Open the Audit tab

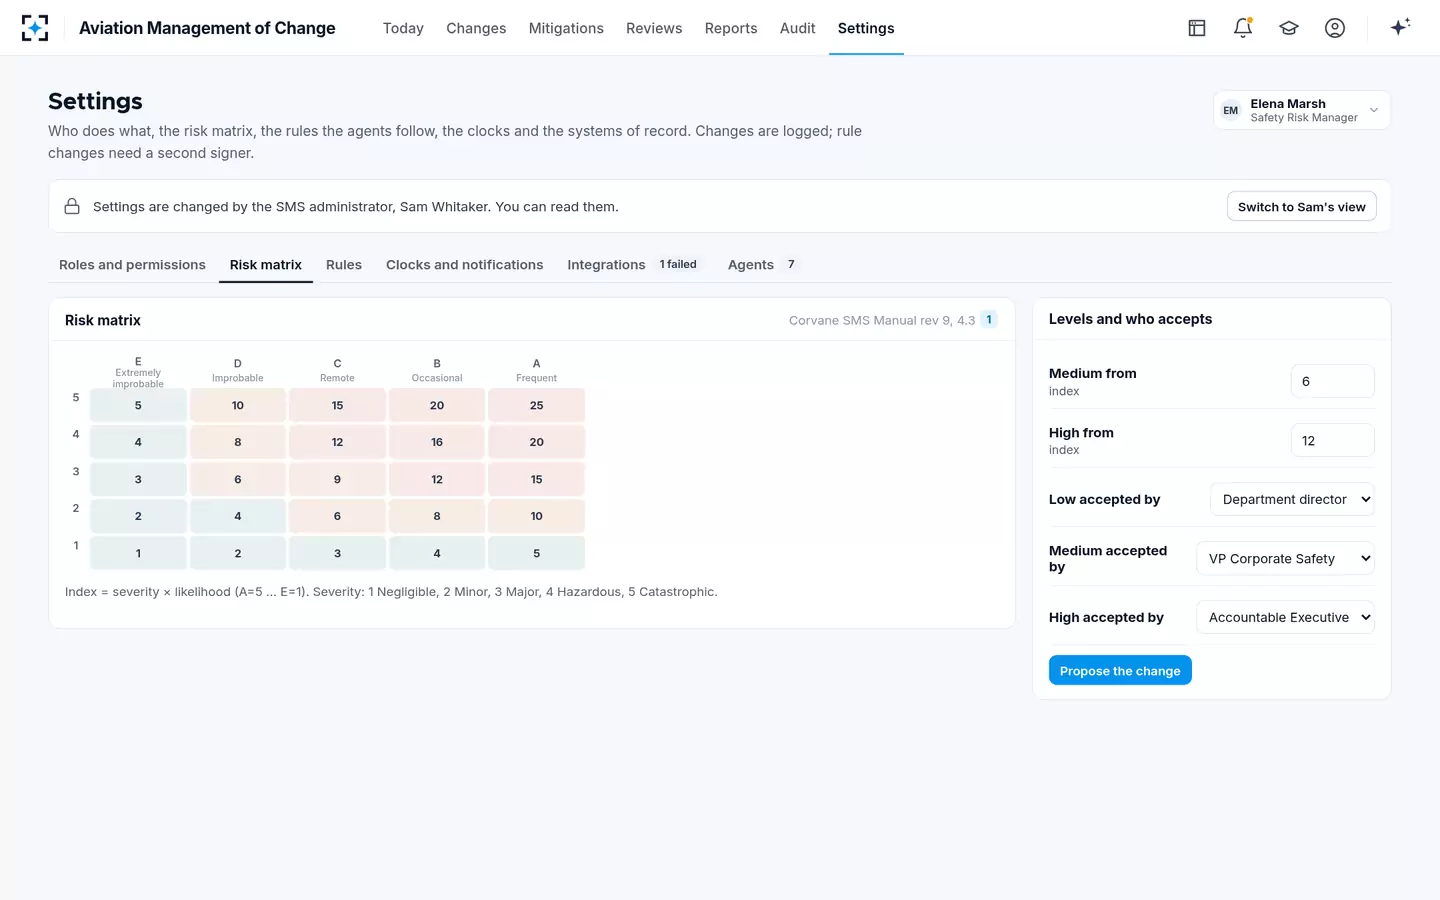tap(798, 28)
